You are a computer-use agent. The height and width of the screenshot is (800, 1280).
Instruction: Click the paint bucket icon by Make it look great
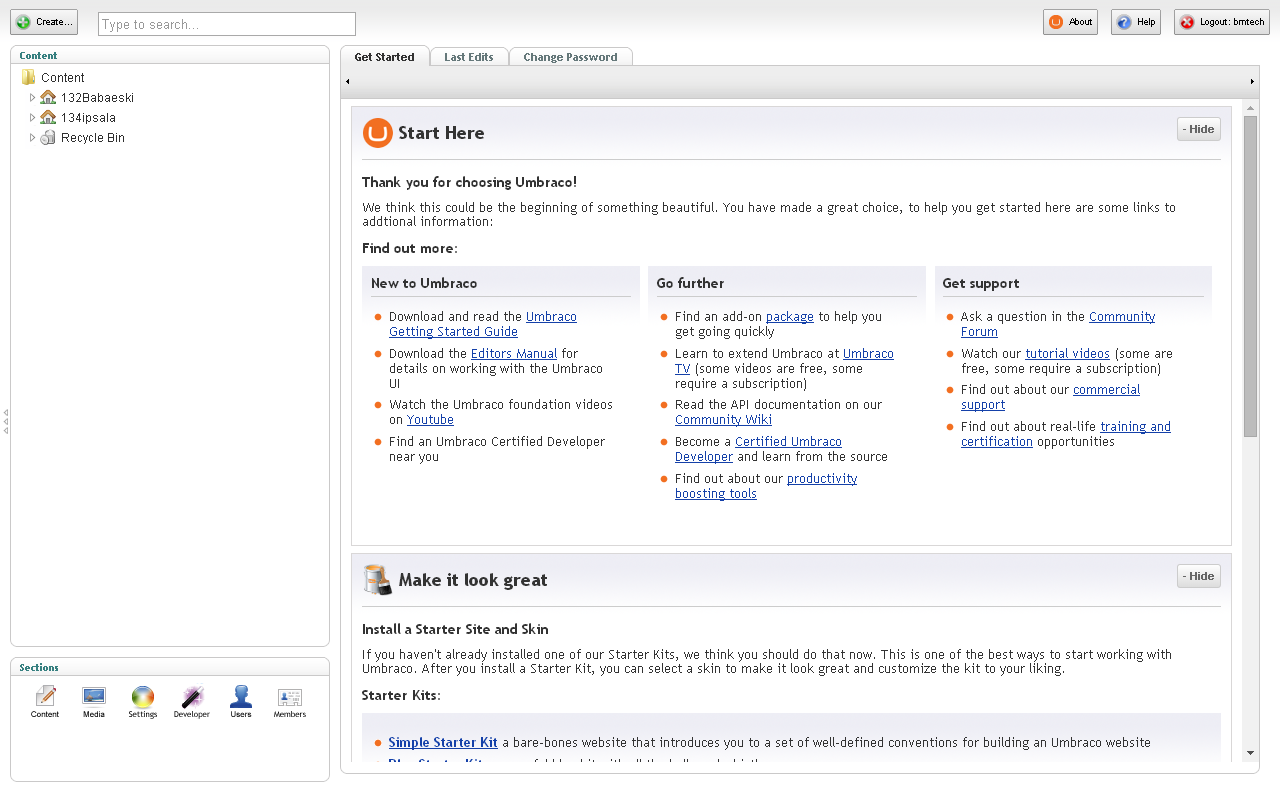[377, 580]
